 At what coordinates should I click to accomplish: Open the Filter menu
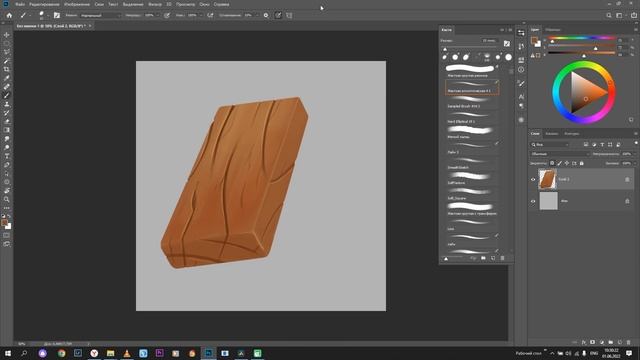pos(155,4)
